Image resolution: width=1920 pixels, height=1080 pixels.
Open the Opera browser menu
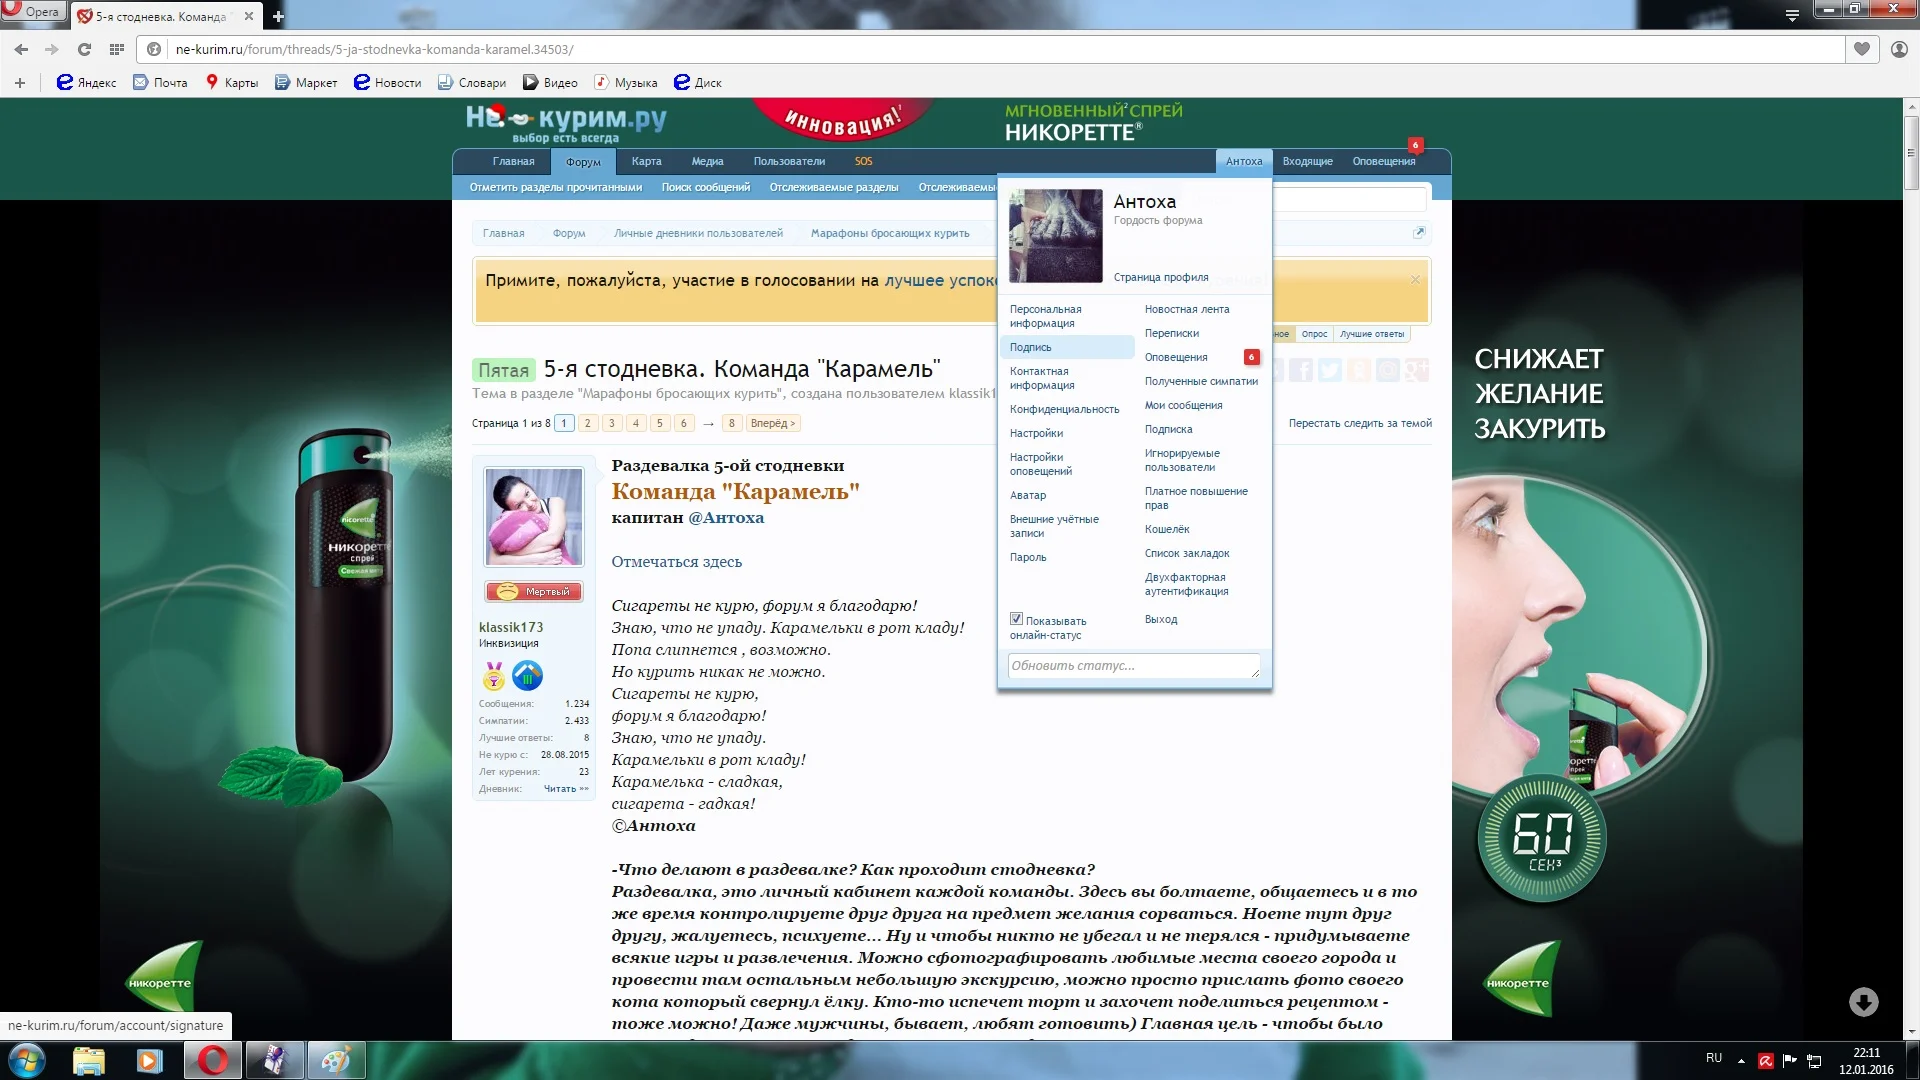coord(34,12)
